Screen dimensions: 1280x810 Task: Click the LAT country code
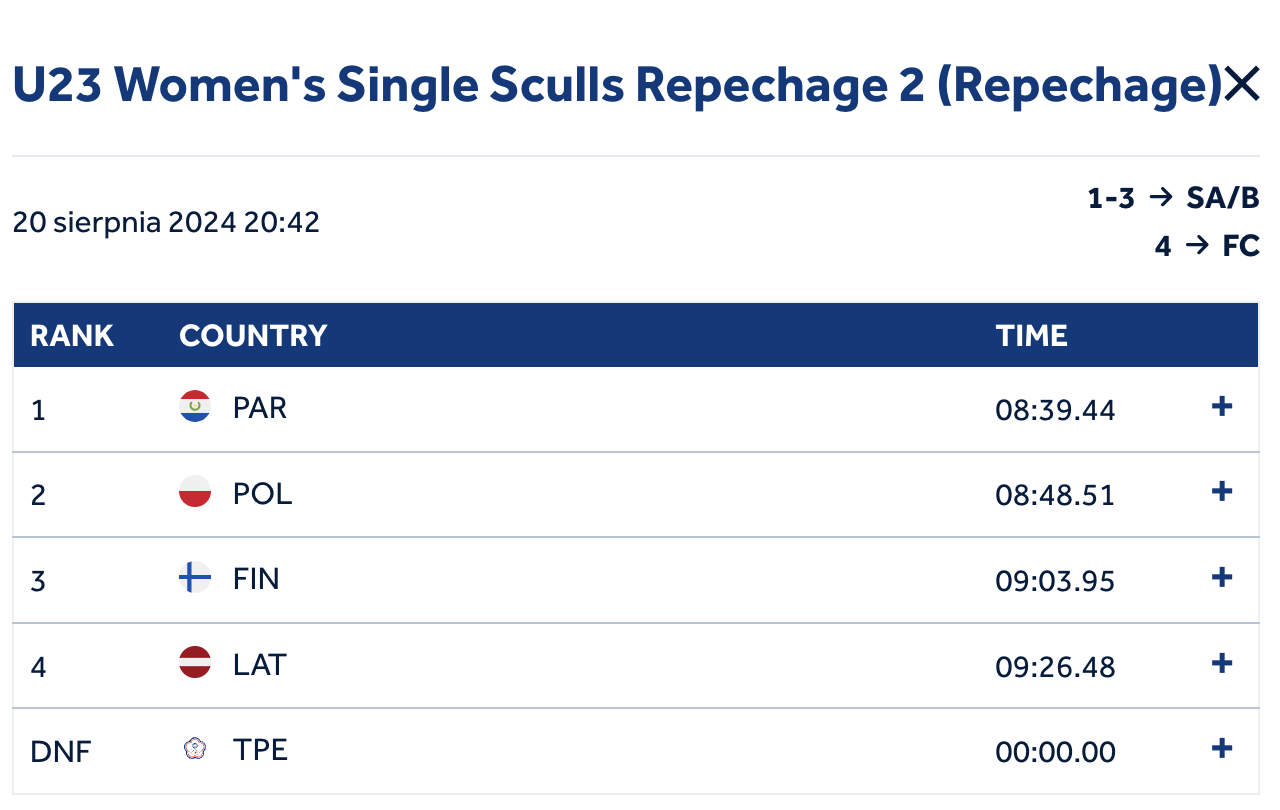[259, 665]
